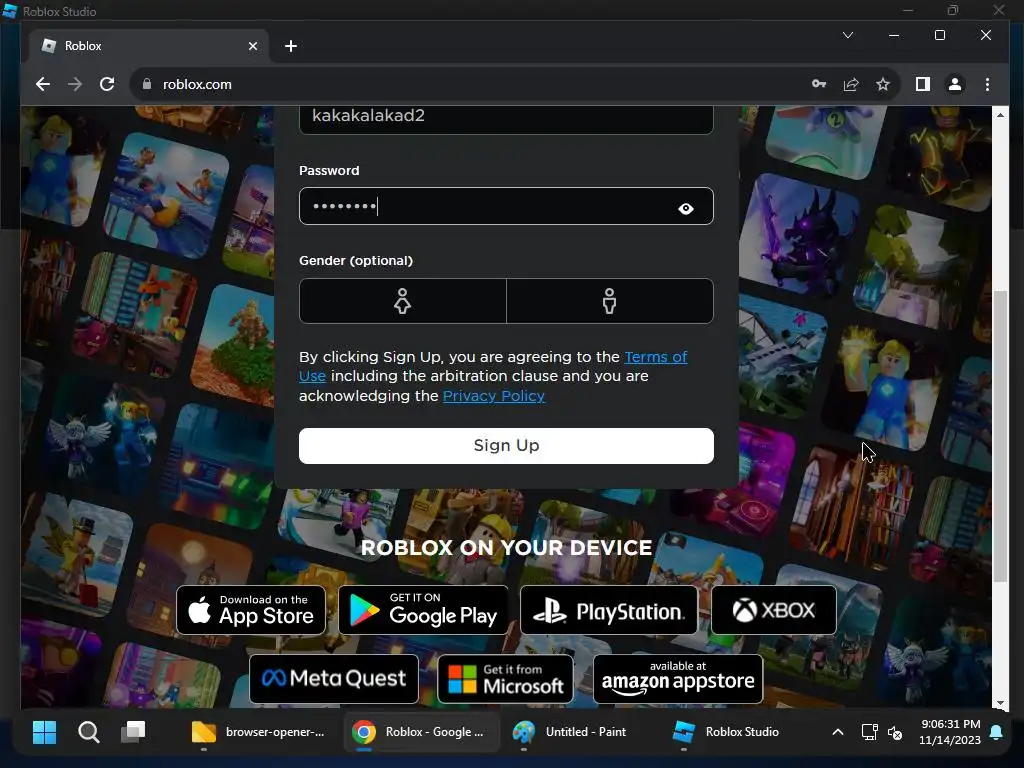The image size is (1024, 768).
Task: Open the browser side panel icon
Action: tap(923, 84)
